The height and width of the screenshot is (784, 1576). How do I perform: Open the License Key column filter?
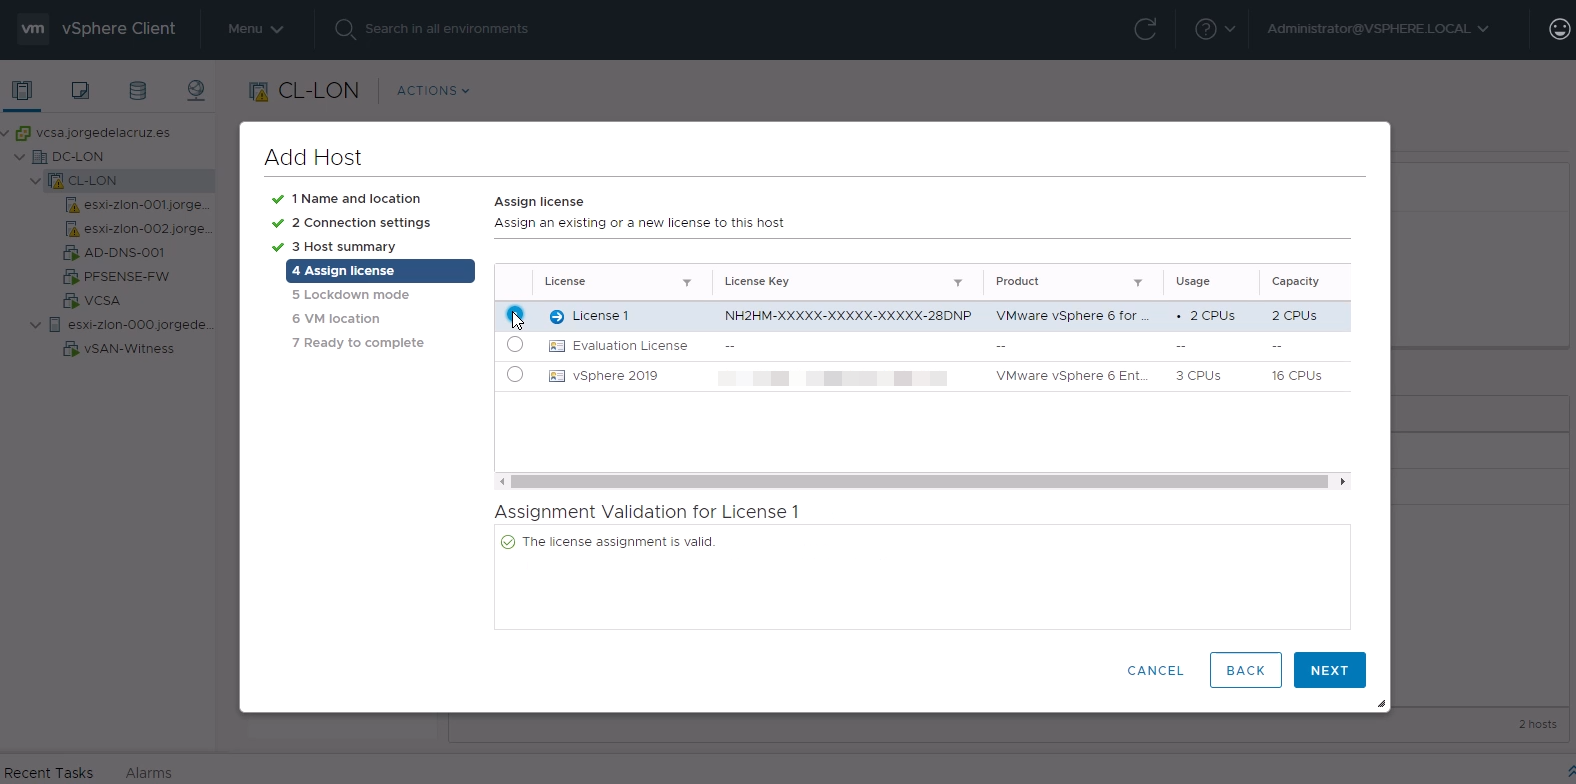tap(958, 283)
